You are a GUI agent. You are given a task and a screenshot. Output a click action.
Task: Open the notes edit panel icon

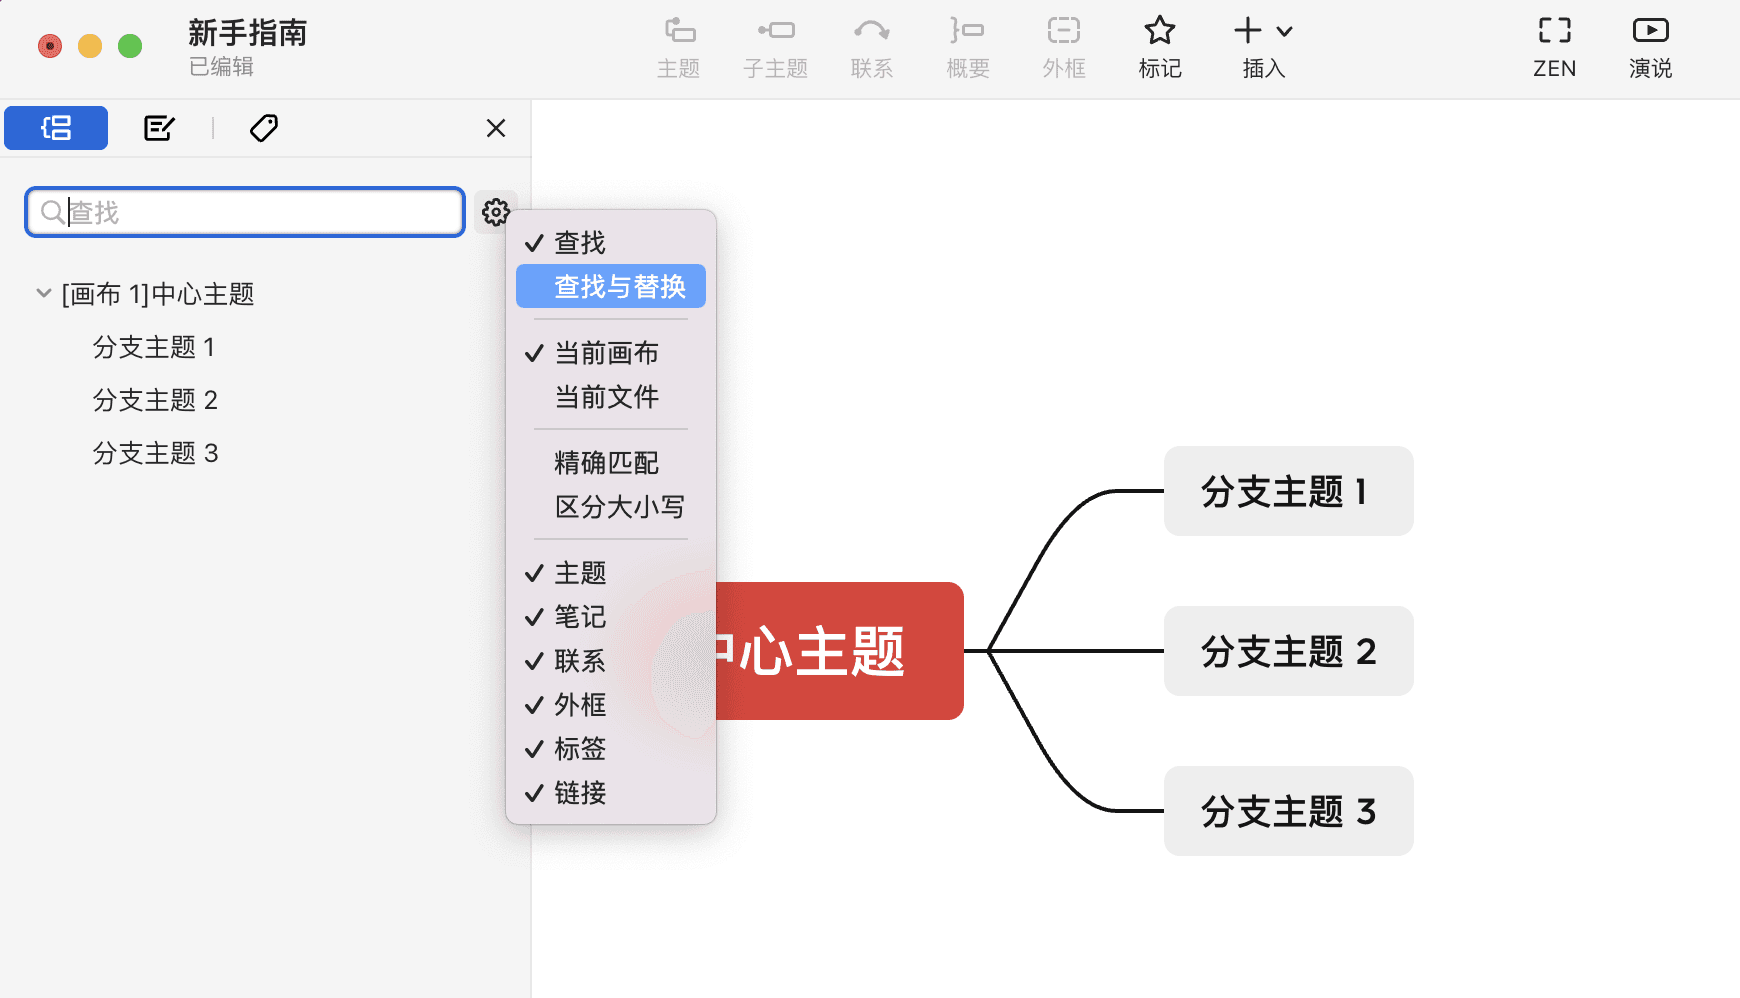tap(158, 128)
